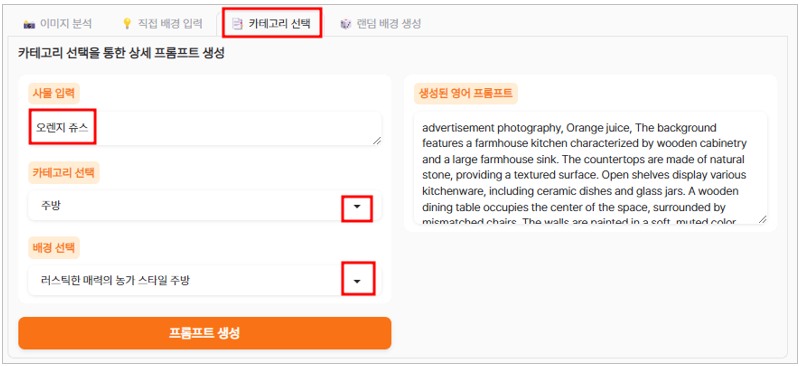Screen dimensions: 800x367
Task: Open the dropdown showing 주방
Action: tap(205, 206)
